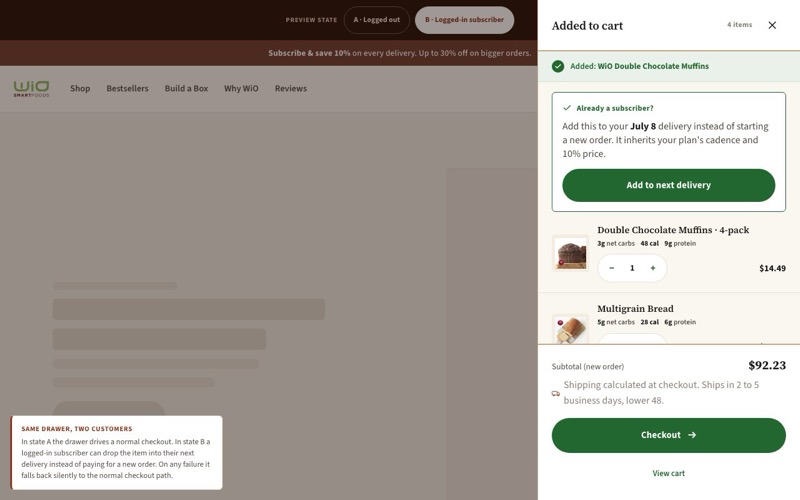
Task: Go to Bestsellers
Action: (128, 88)
